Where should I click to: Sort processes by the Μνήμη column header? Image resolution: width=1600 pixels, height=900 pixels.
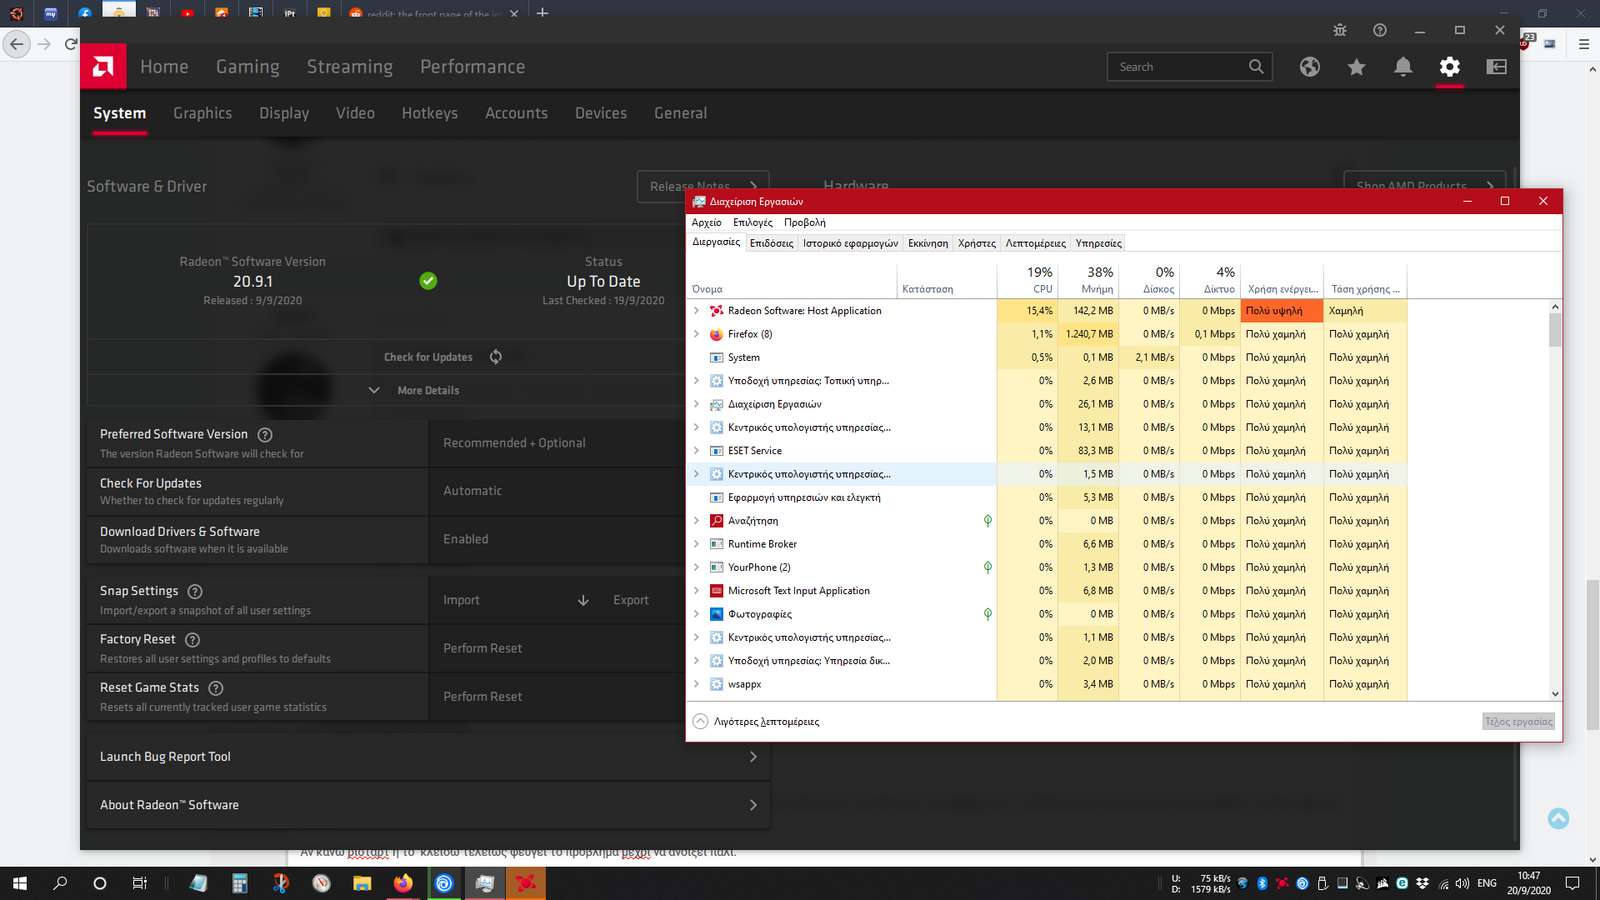pyautogui.click(x=1088, y=281)
